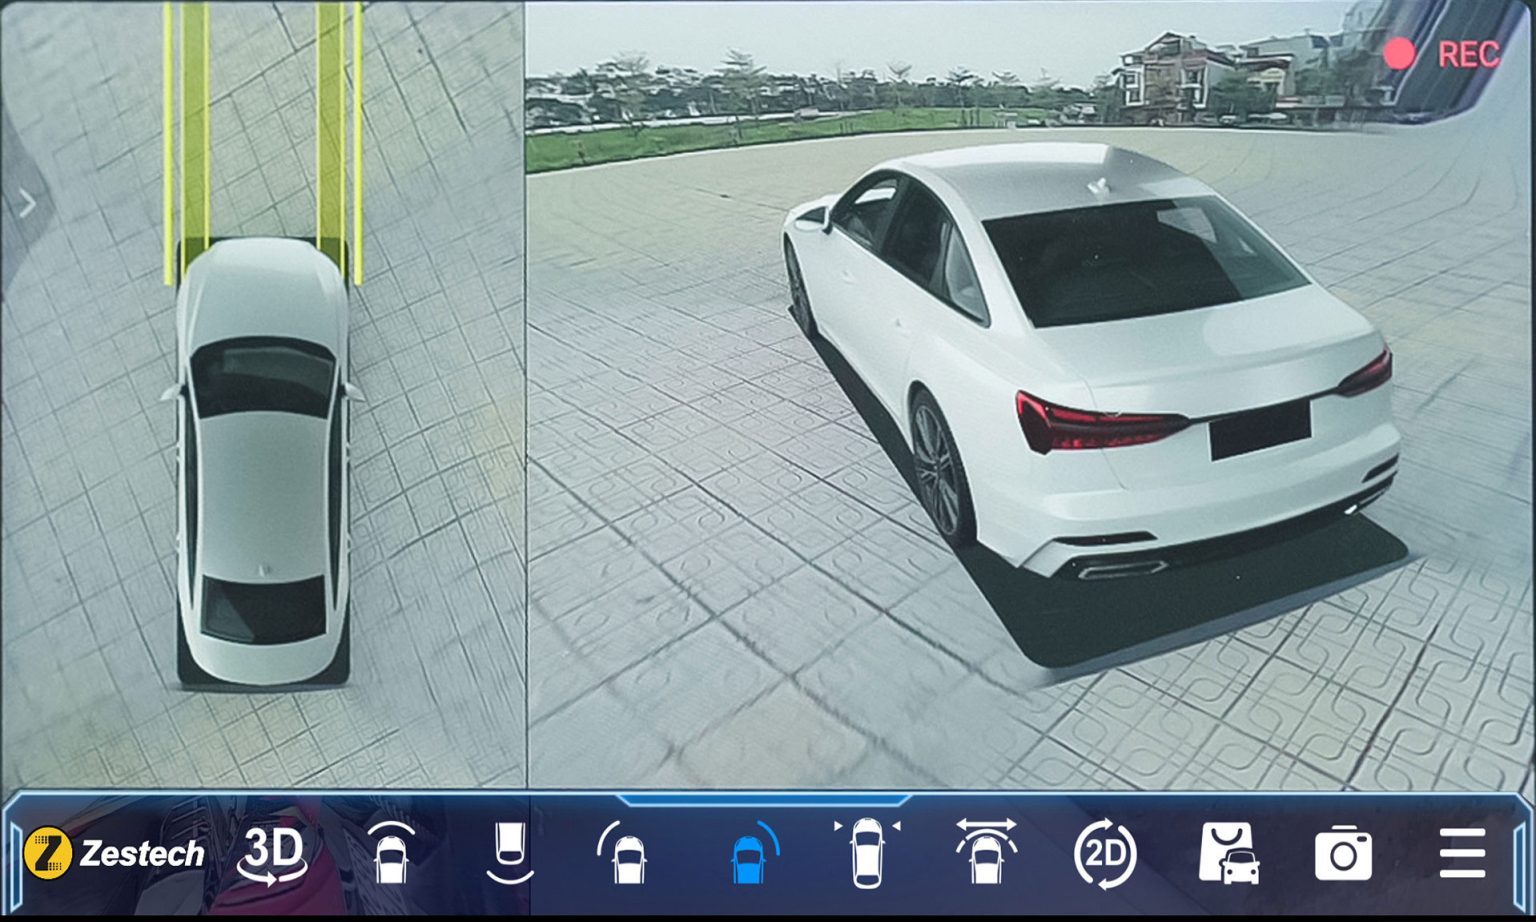
Task: Toggle the highlighted blue front-right view icon
Action: tap(750, 854)
